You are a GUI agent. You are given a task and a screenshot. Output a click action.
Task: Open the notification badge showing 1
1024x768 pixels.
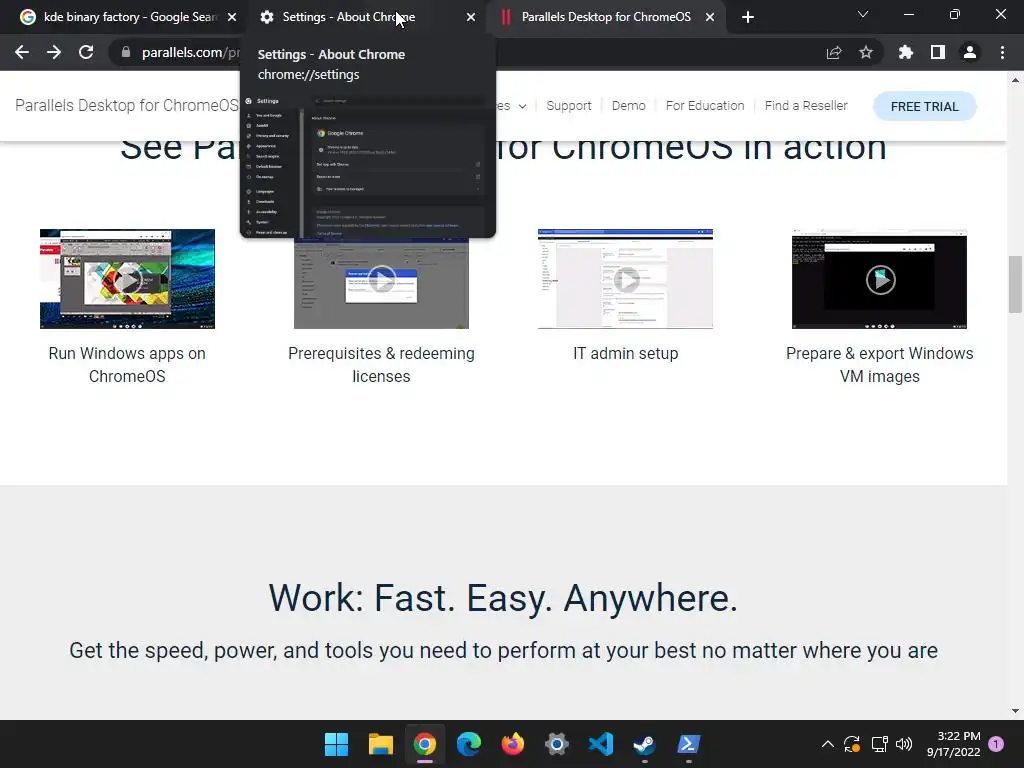tap(996, 744)
